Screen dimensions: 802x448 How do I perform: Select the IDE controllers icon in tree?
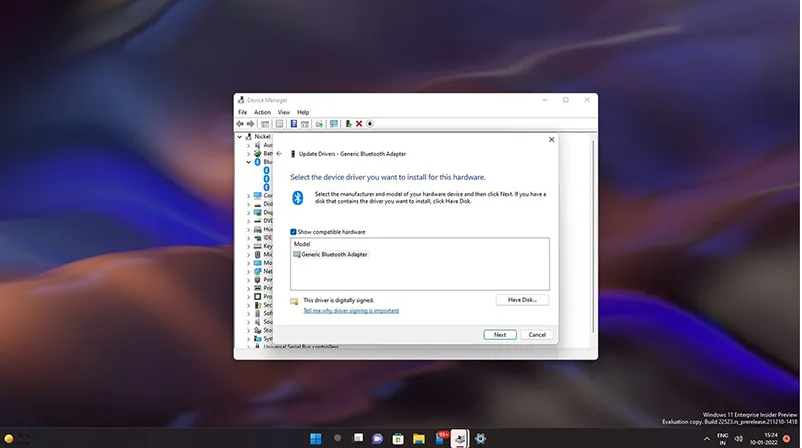258,238
